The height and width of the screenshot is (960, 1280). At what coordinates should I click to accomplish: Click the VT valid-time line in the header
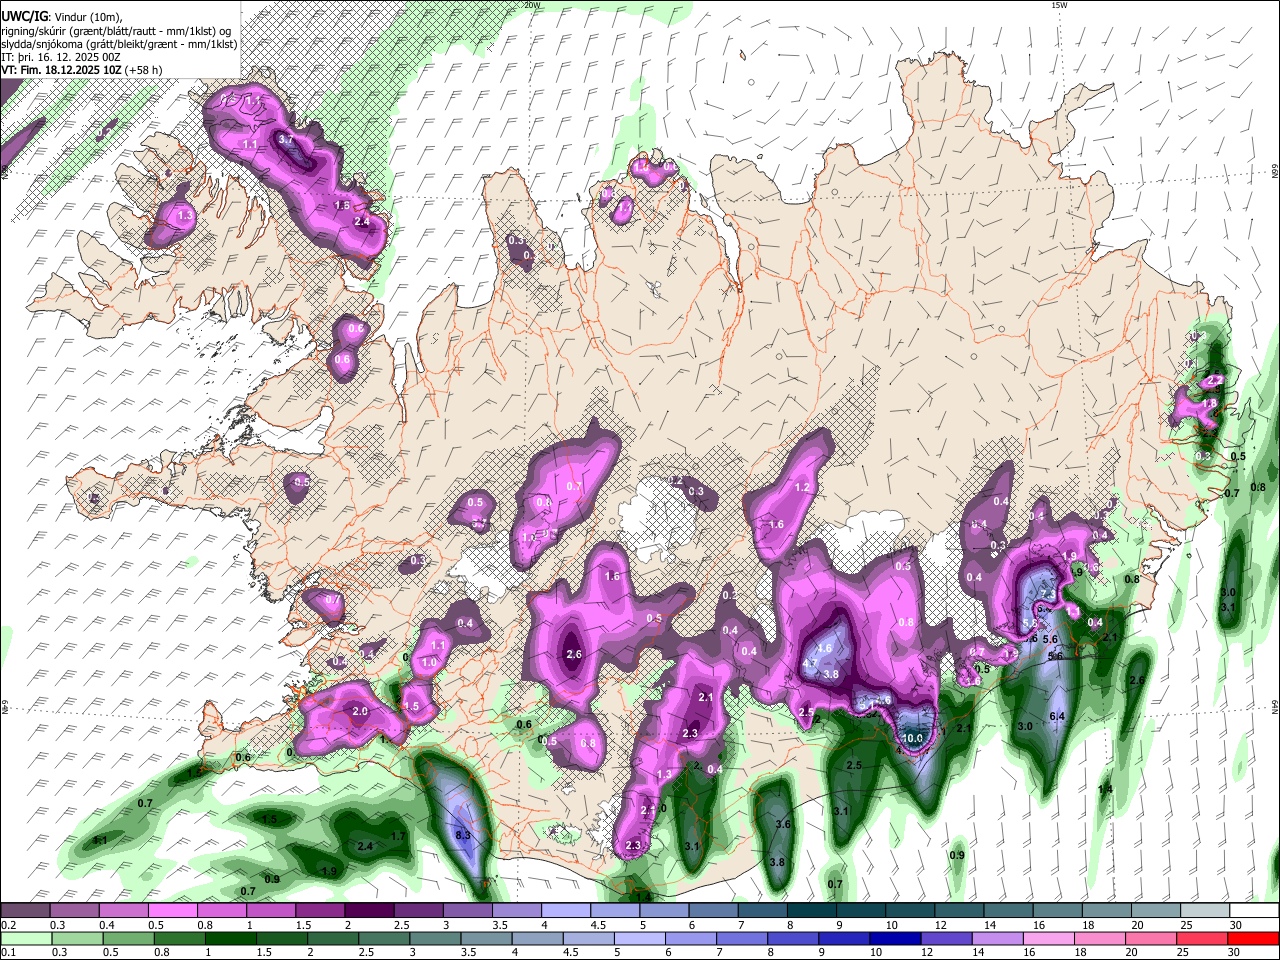pyautogui.click(x=81, y=70)
